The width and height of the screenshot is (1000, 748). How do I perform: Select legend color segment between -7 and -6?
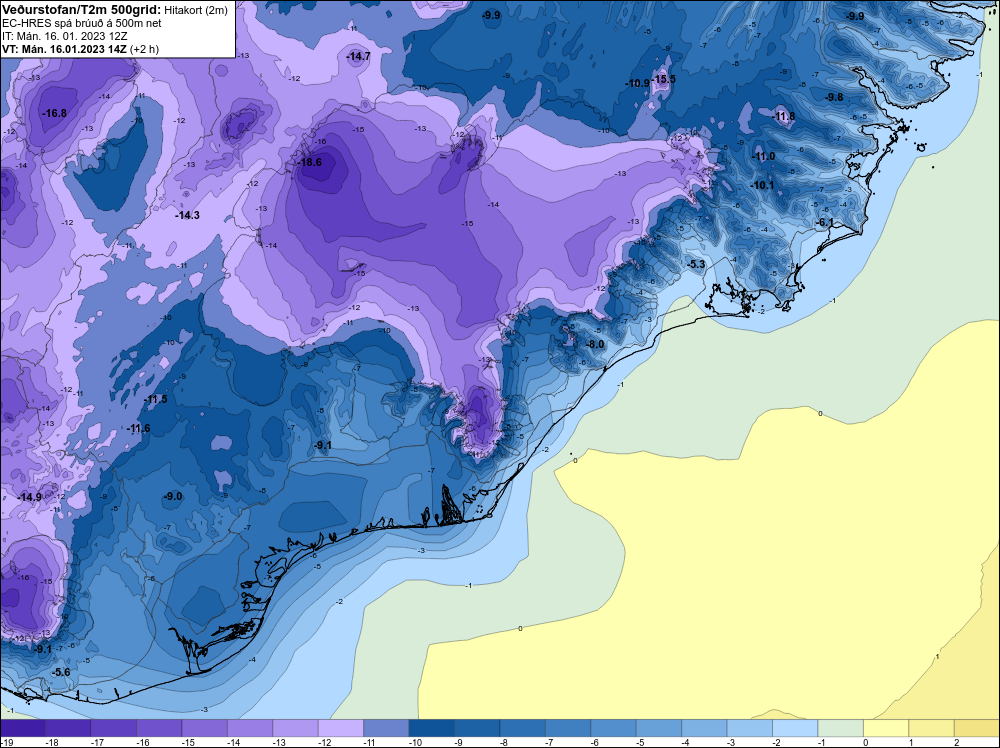(568, 728)
